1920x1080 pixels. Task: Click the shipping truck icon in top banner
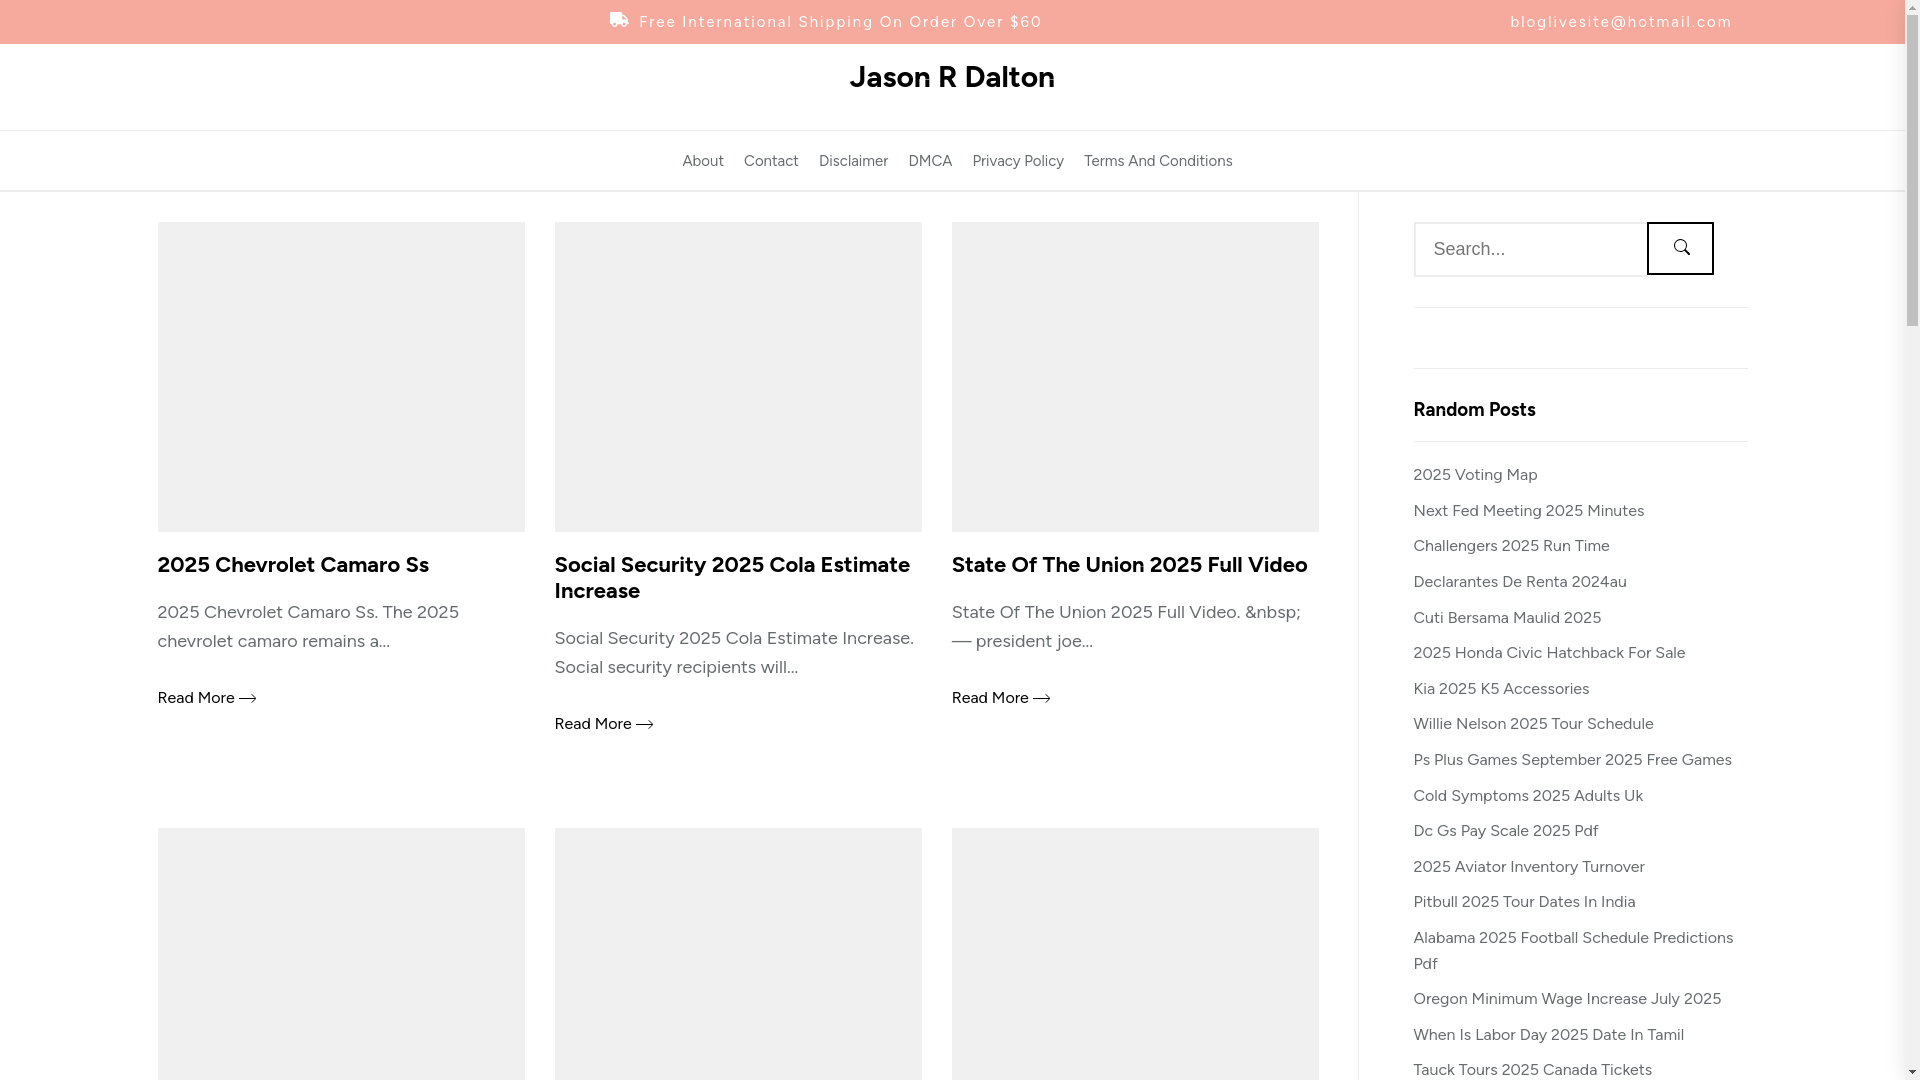pyautogui.click(x=619, y=20)
